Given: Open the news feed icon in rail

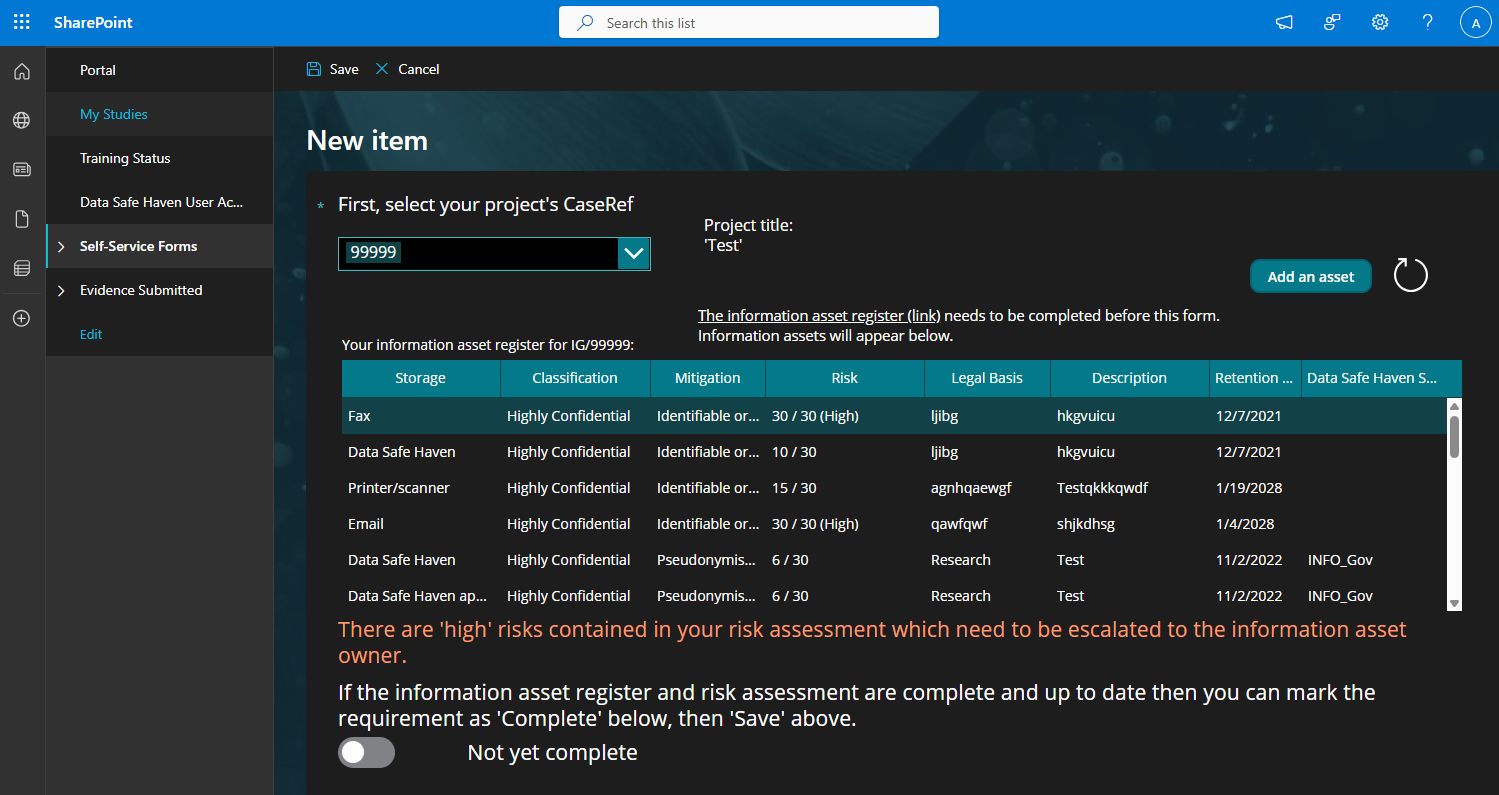Looking at the screenshot, I should click(22, 169).
